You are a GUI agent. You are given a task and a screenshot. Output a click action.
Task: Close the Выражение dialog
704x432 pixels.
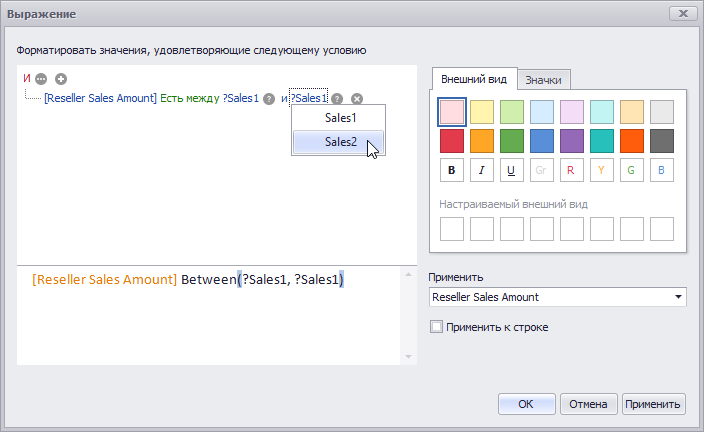click(683, 13)
